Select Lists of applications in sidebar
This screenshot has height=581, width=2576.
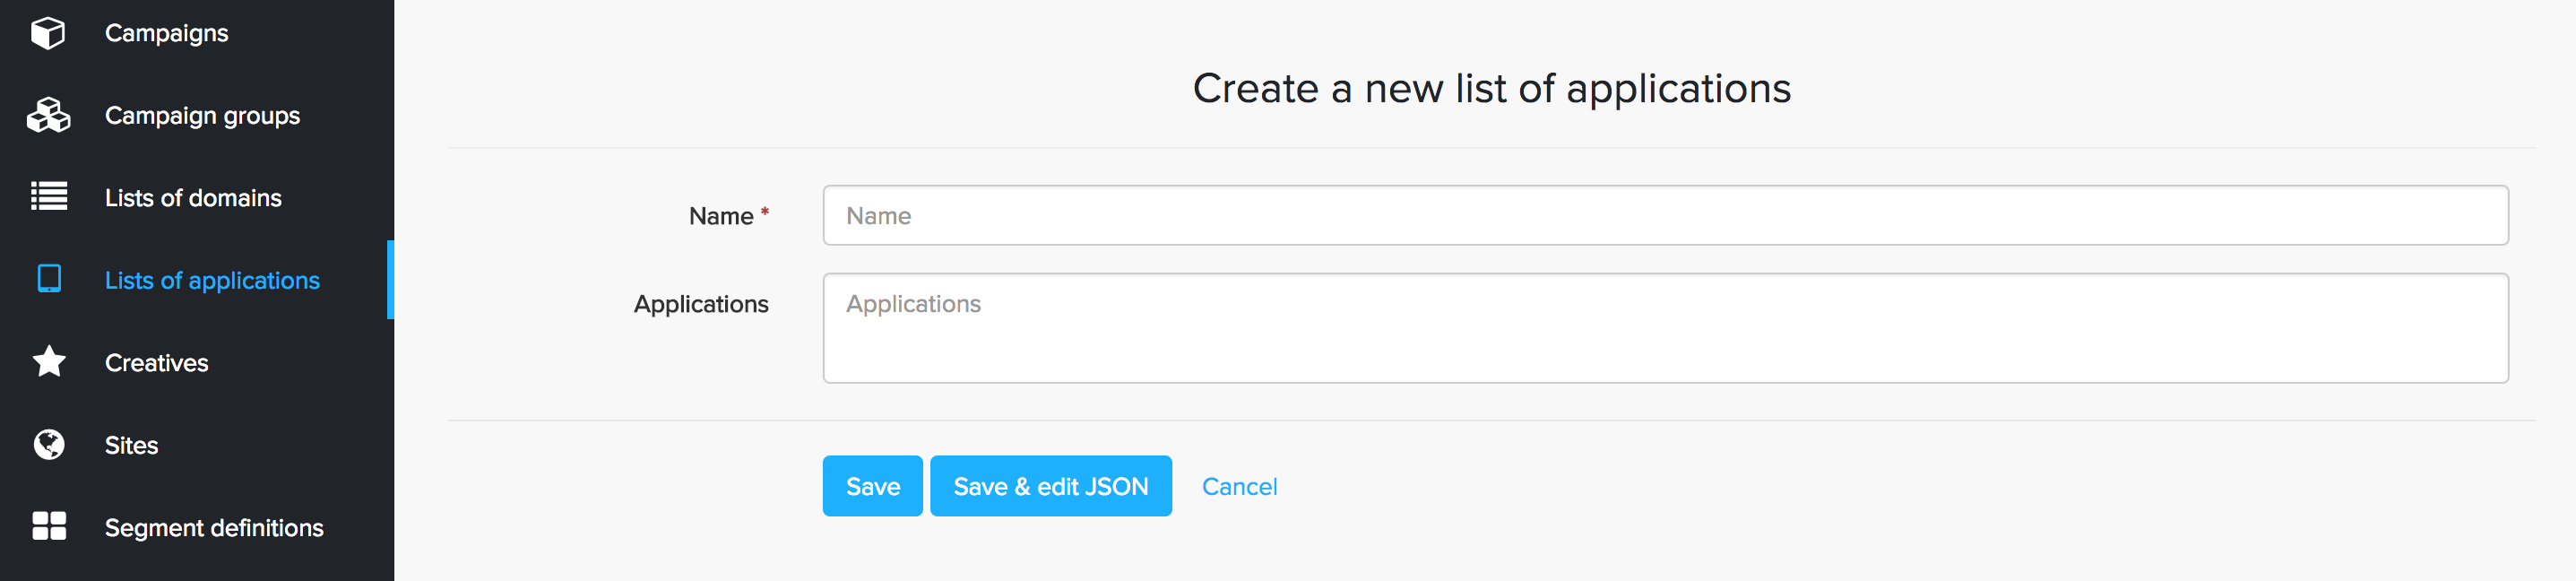[212, 281]
